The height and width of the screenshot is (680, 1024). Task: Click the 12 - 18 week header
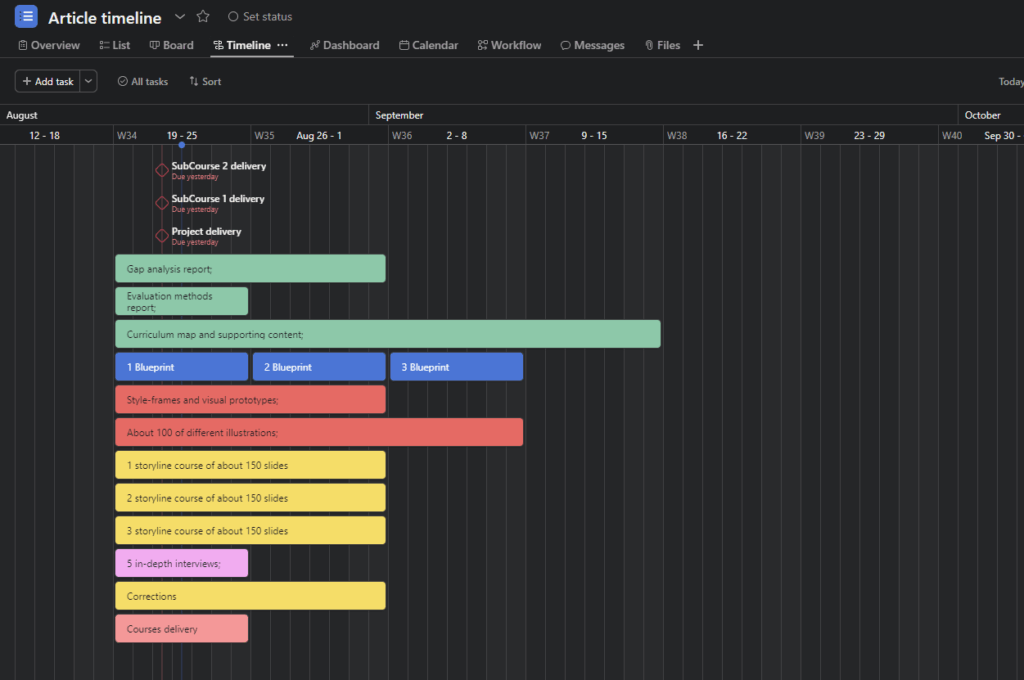pos(44,135)
